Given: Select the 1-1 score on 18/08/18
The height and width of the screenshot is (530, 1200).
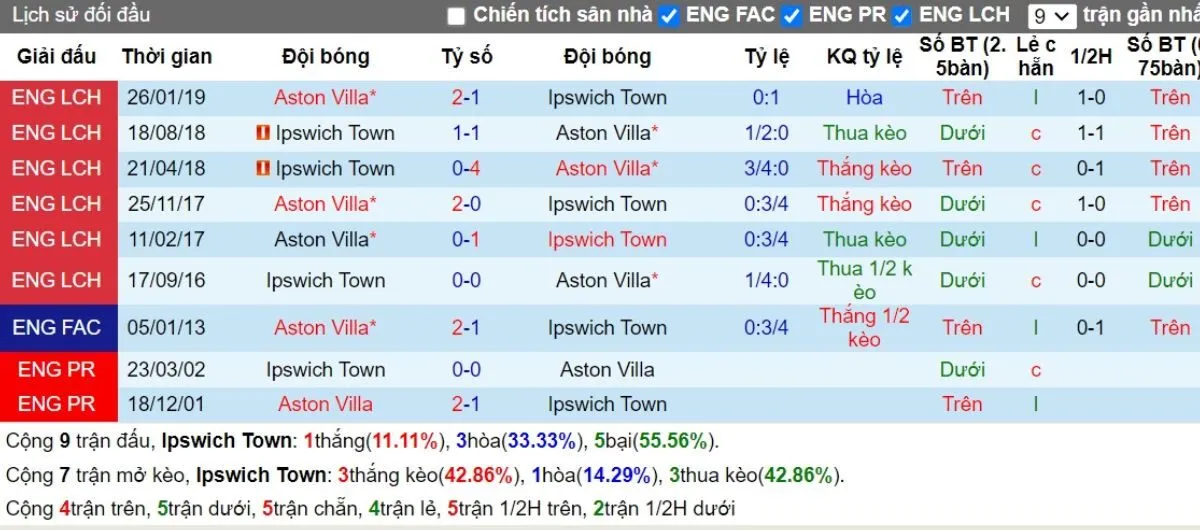Looking at the screenshot, I should [x=466, y=133].
